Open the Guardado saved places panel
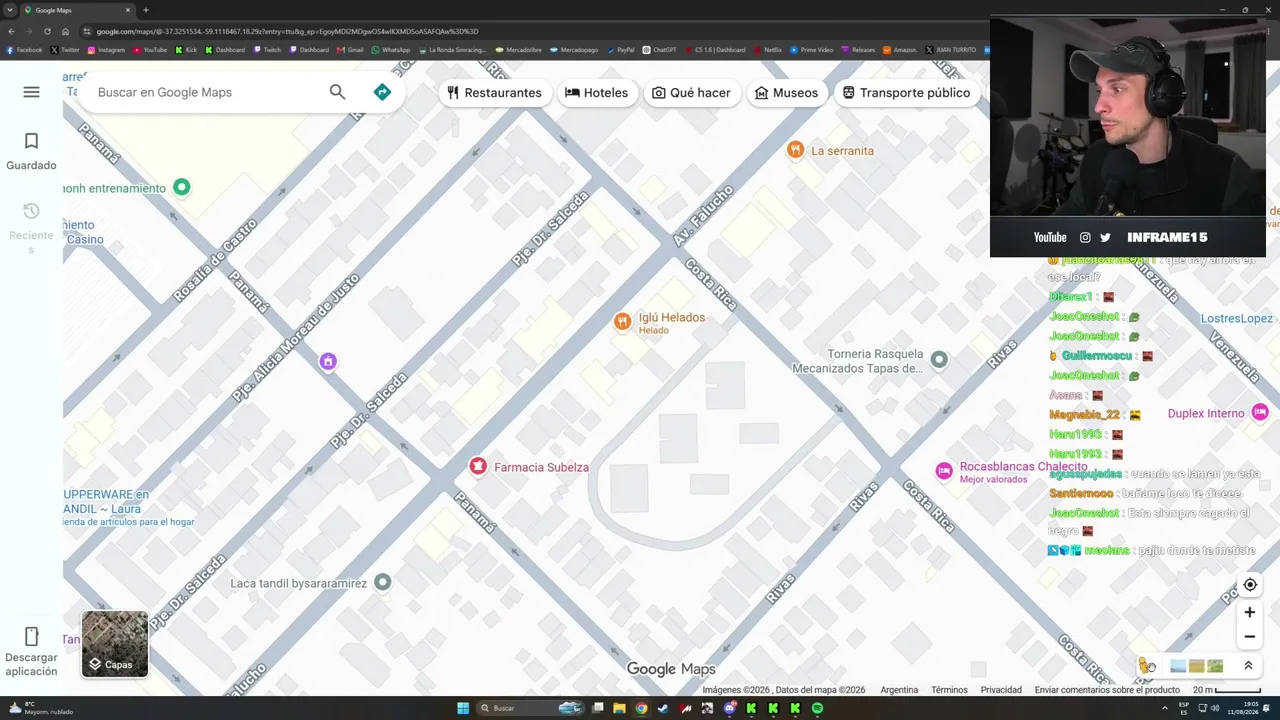Screen dimensions: 1280x720 click(x=31, y=151)
